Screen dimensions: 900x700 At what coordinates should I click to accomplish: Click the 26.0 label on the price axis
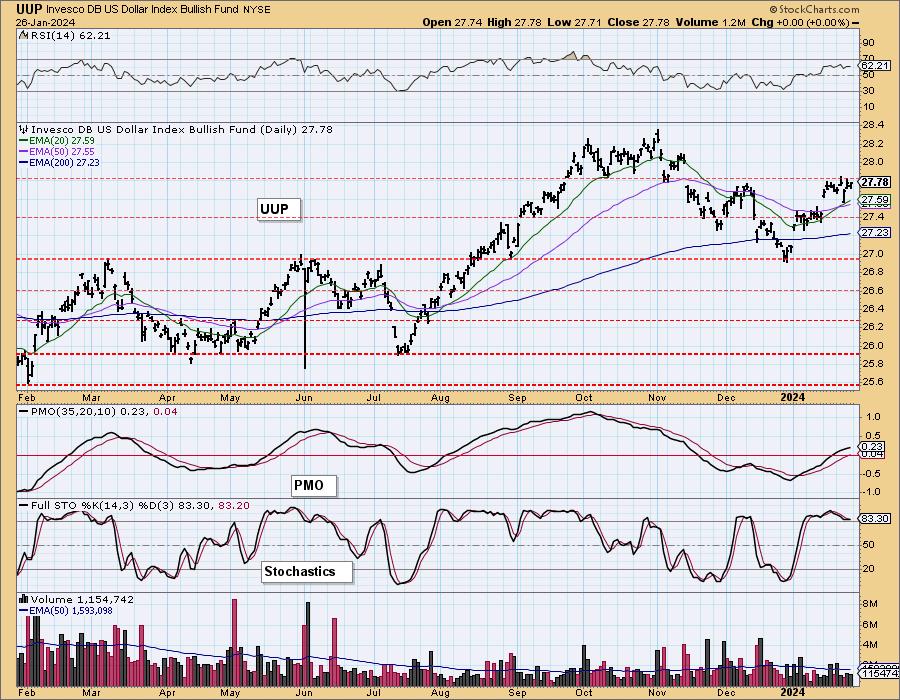click(872, 345)
